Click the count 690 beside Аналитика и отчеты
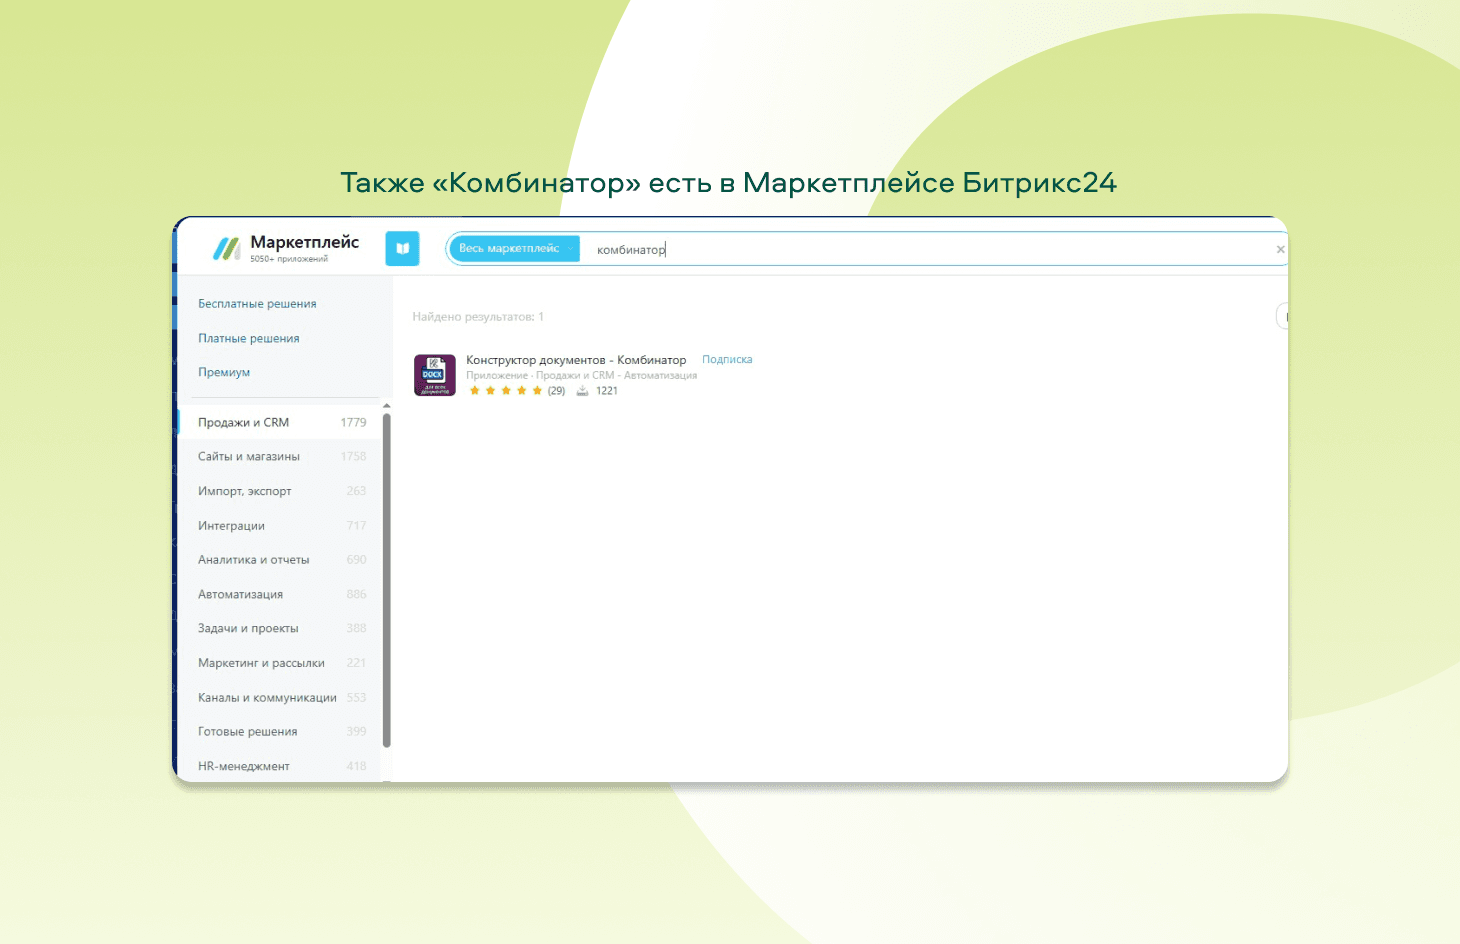1460x944 pixels. point(356,560)
